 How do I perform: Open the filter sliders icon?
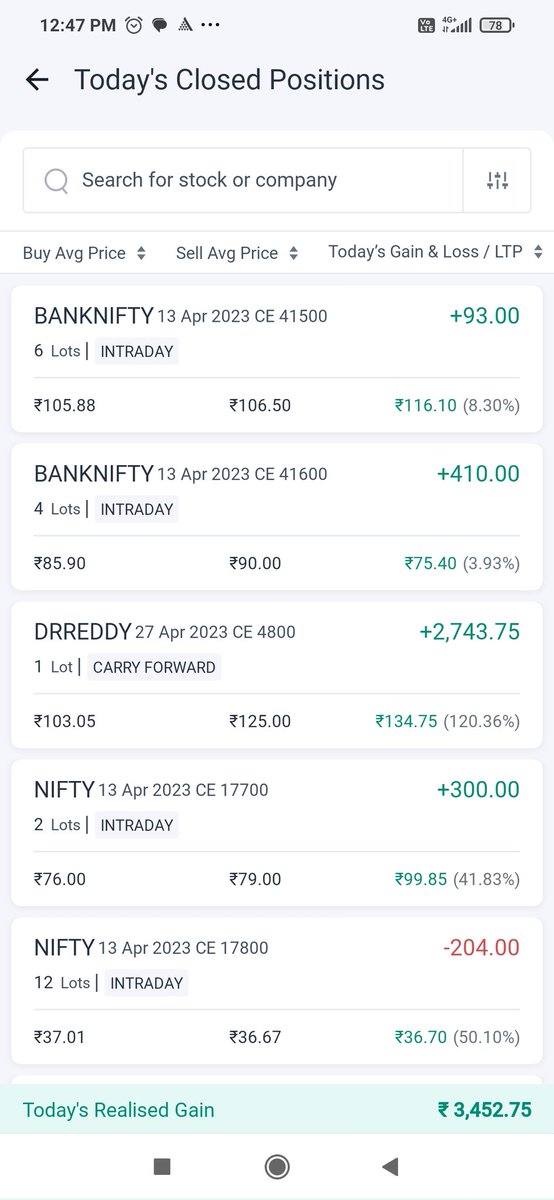coord(497,181)
